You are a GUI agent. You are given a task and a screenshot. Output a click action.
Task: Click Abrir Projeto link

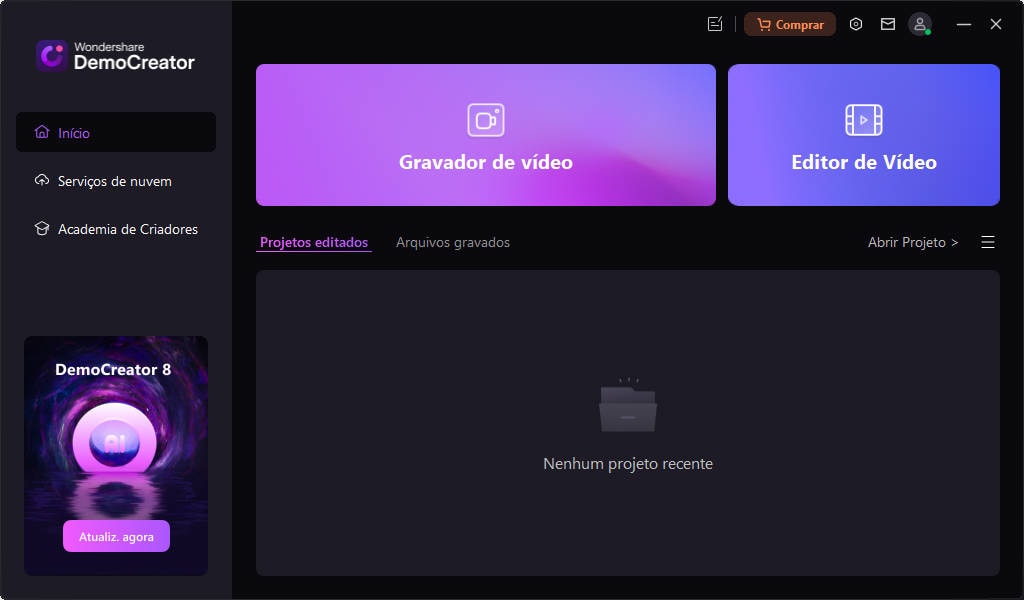913,242
